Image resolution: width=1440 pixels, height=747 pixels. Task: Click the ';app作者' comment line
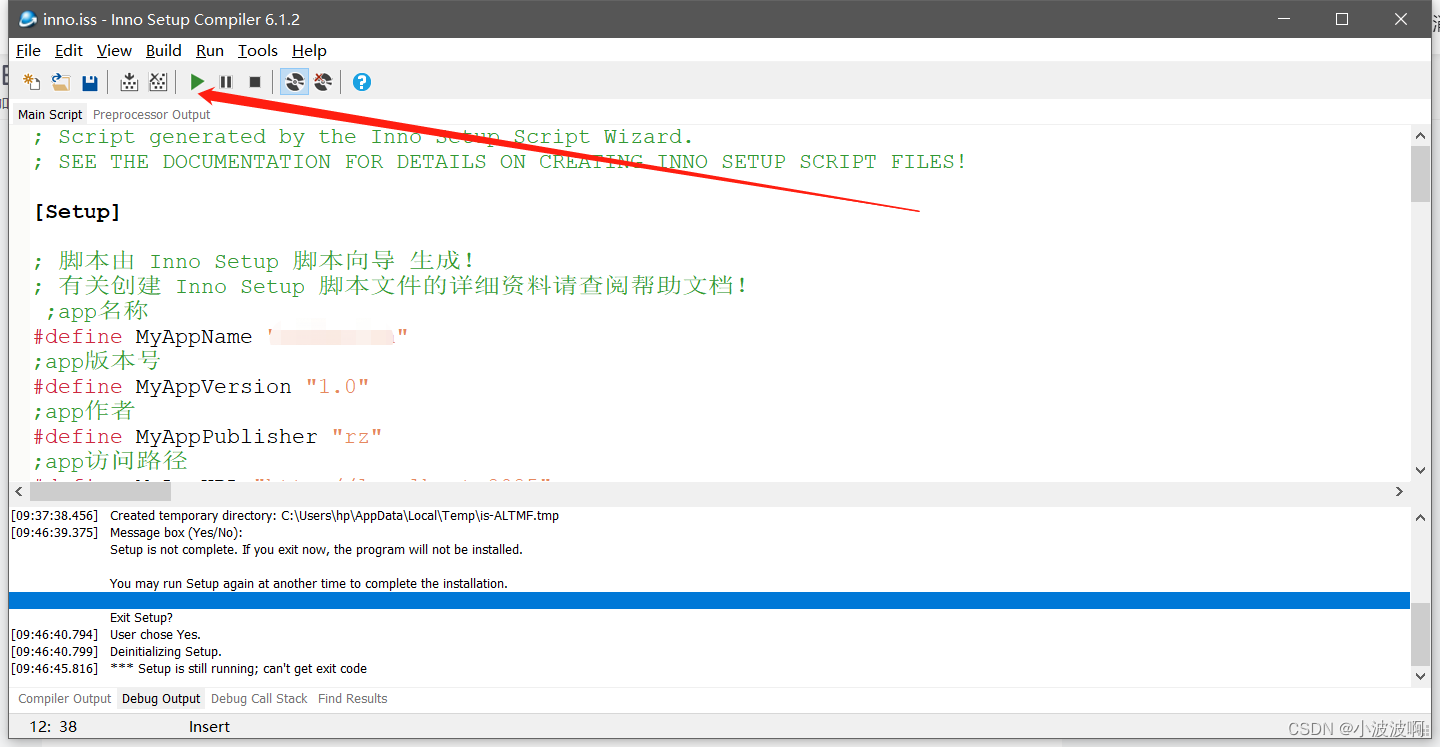[x=84, y=411]
